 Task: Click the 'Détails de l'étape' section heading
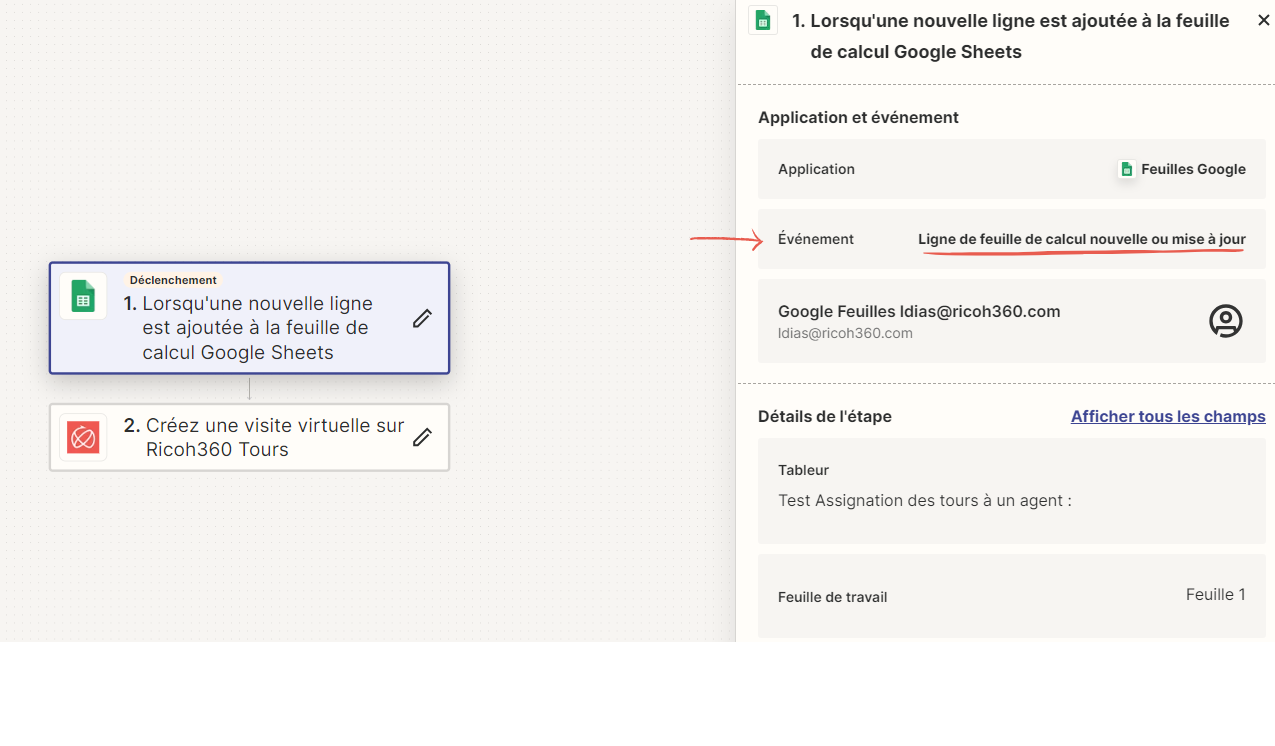point(825,416)
